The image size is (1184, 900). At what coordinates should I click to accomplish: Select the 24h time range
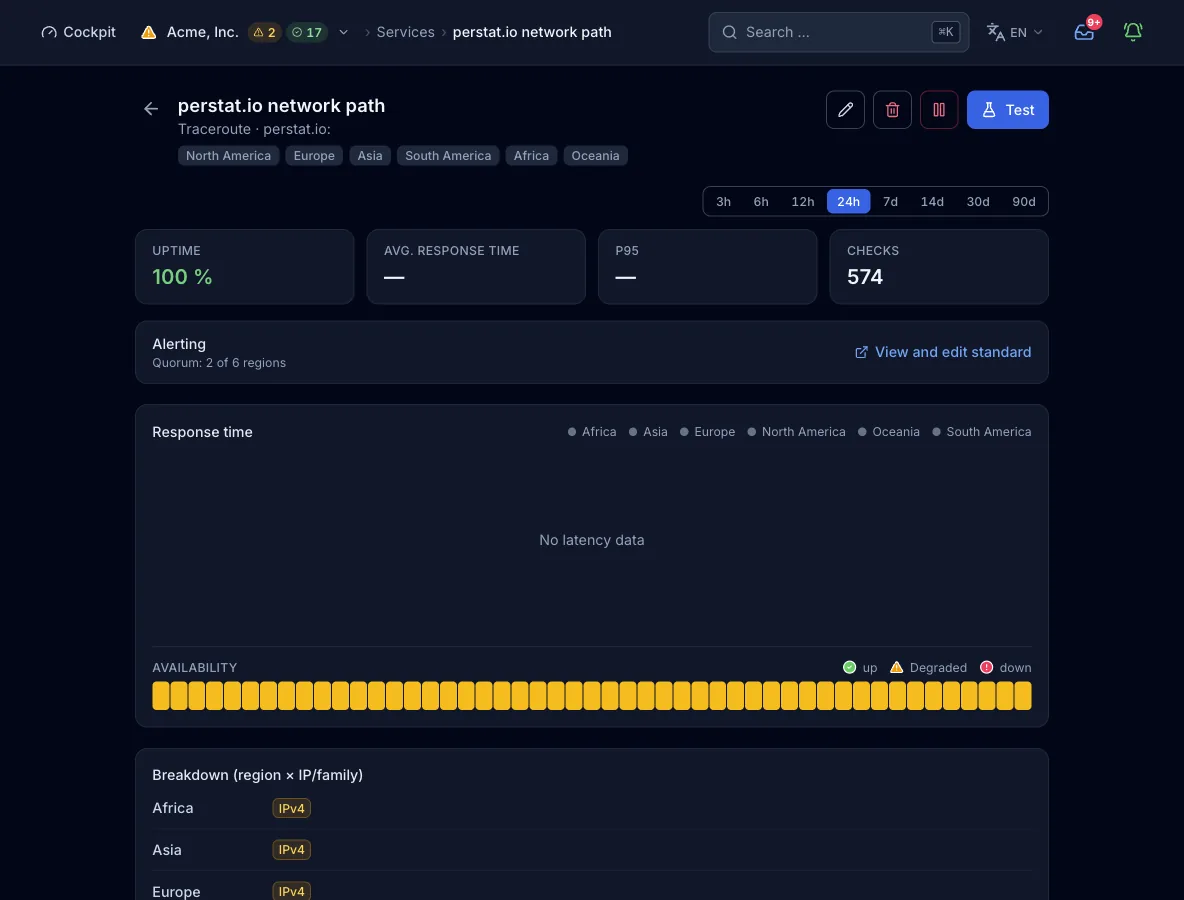click(x=848, y=202)
